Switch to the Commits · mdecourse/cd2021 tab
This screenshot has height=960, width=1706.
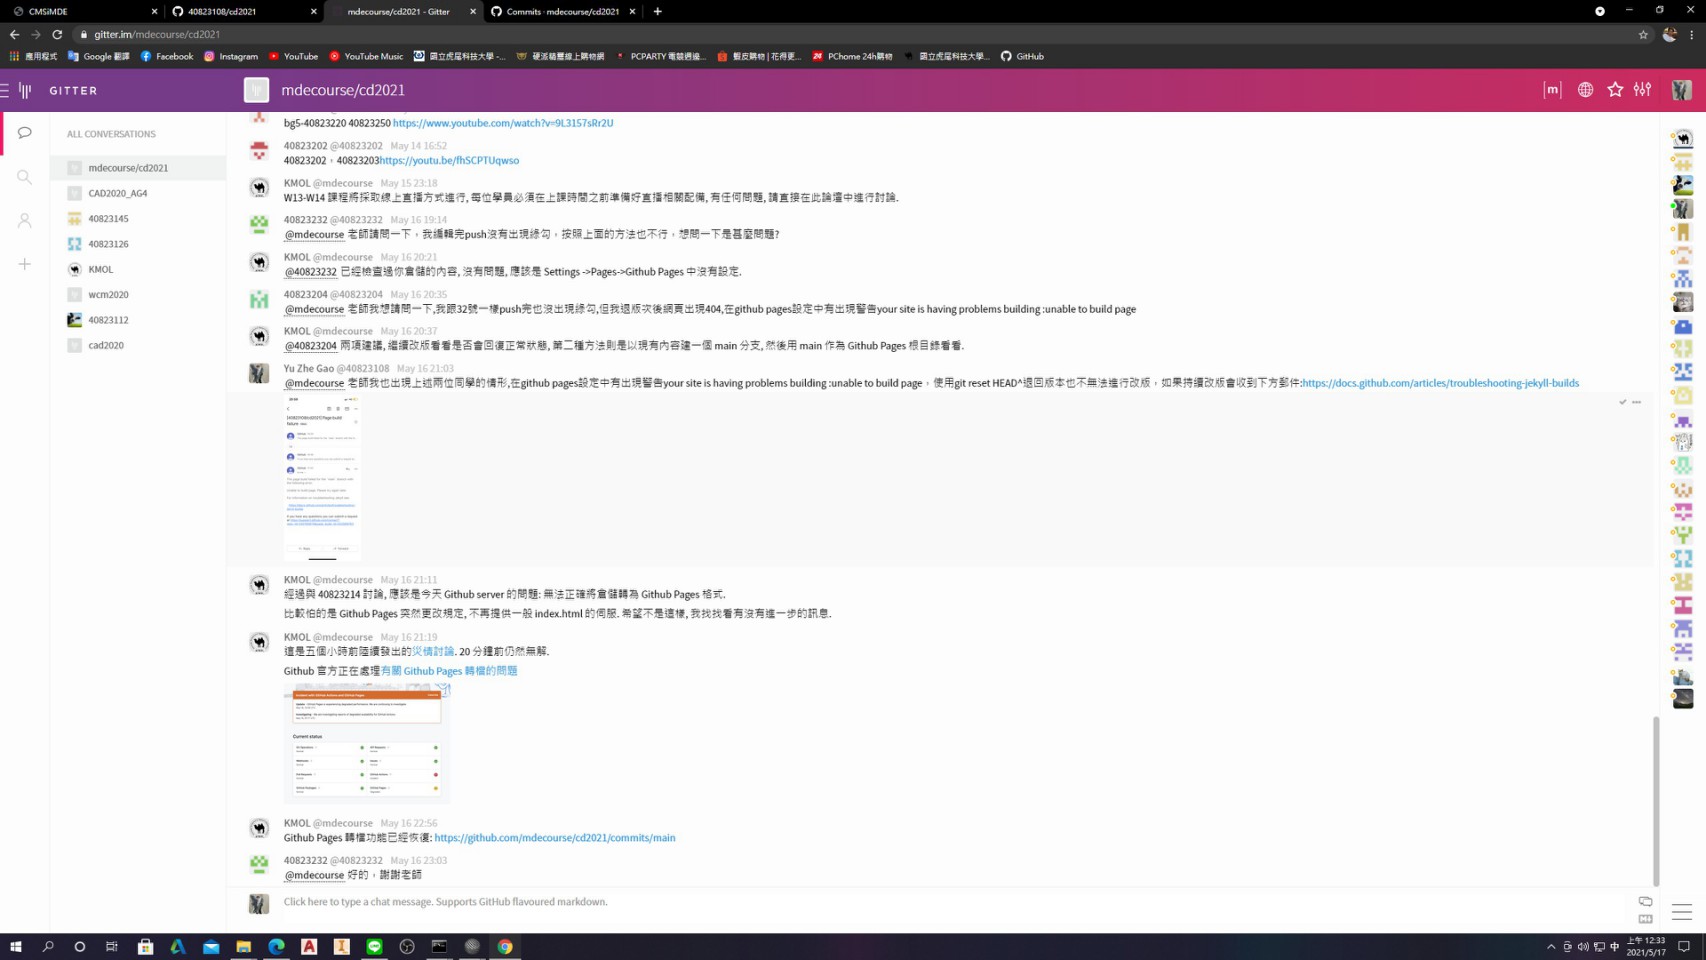(562, 11)
